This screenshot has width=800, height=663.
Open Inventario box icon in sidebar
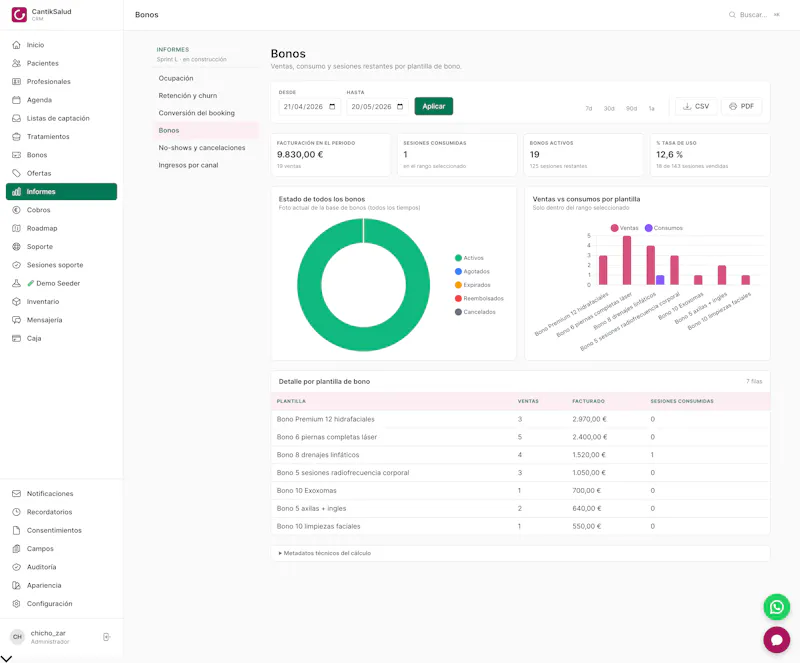pos(16,302)
